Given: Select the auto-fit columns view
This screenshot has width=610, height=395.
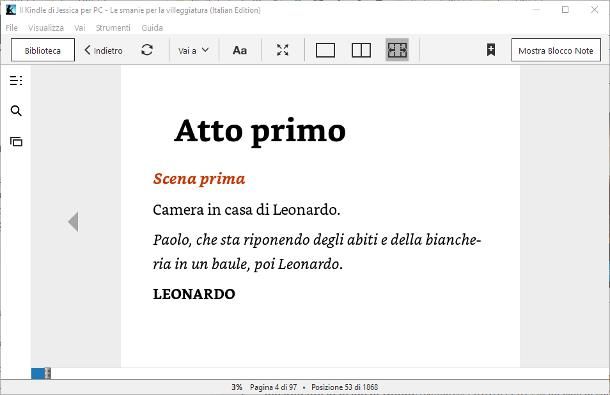Looking at the screenshot, I should pyautogui.click(x=397, y=50).
